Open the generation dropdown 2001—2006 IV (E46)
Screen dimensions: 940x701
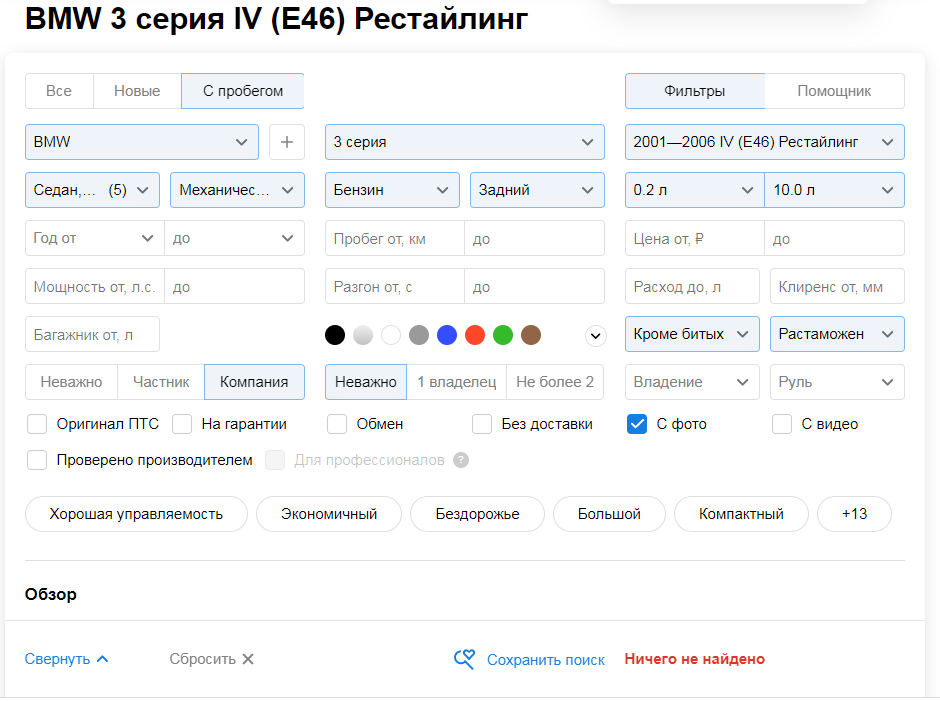pos(764,142)
